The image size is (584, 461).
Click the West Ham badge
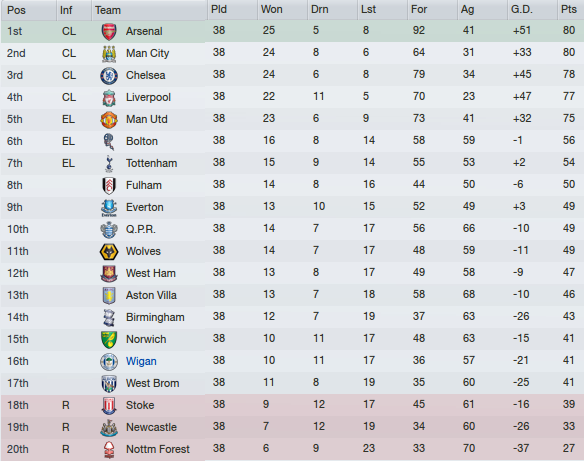[x=109, y=273]
